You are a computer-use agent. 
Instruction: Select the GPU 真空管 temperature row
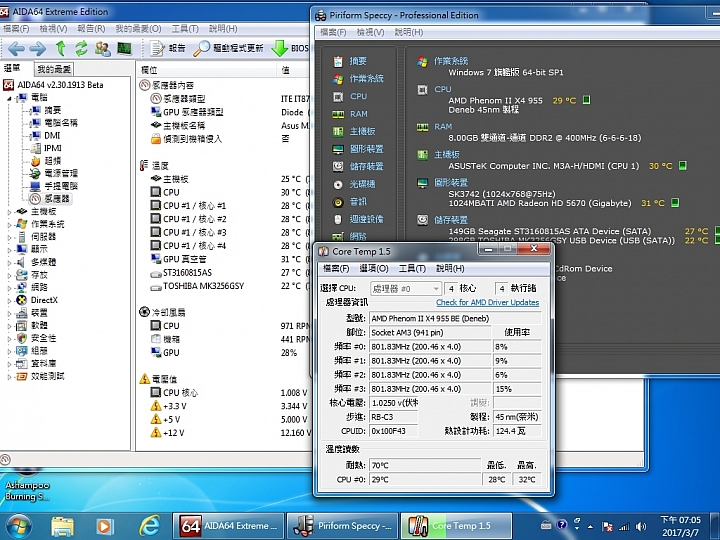click(185, 259)
